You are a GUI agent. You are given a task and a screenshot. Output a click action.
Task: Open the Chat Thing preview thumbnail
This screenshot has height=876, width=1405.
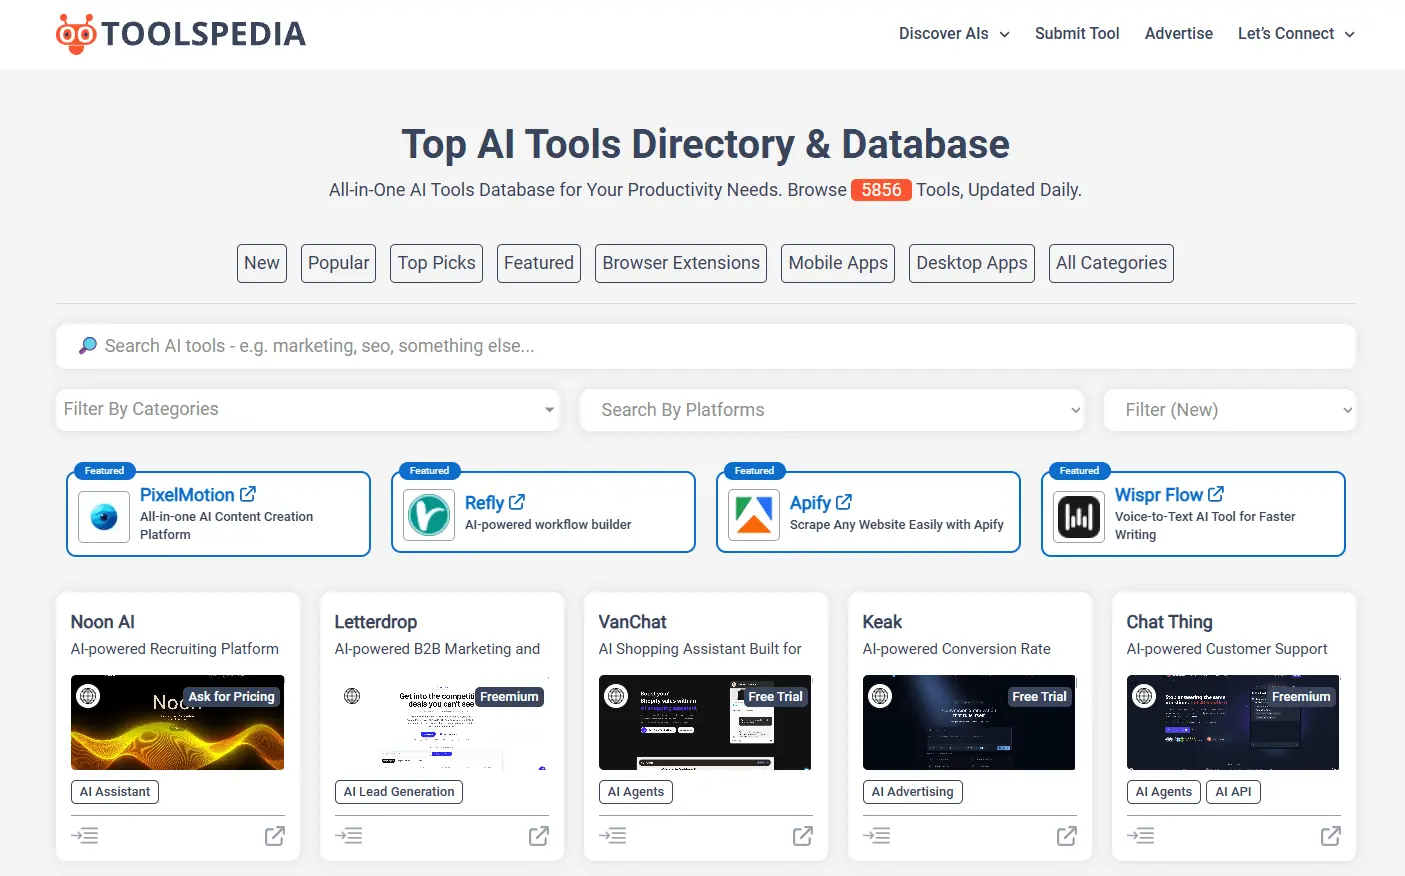(1234, 722)
